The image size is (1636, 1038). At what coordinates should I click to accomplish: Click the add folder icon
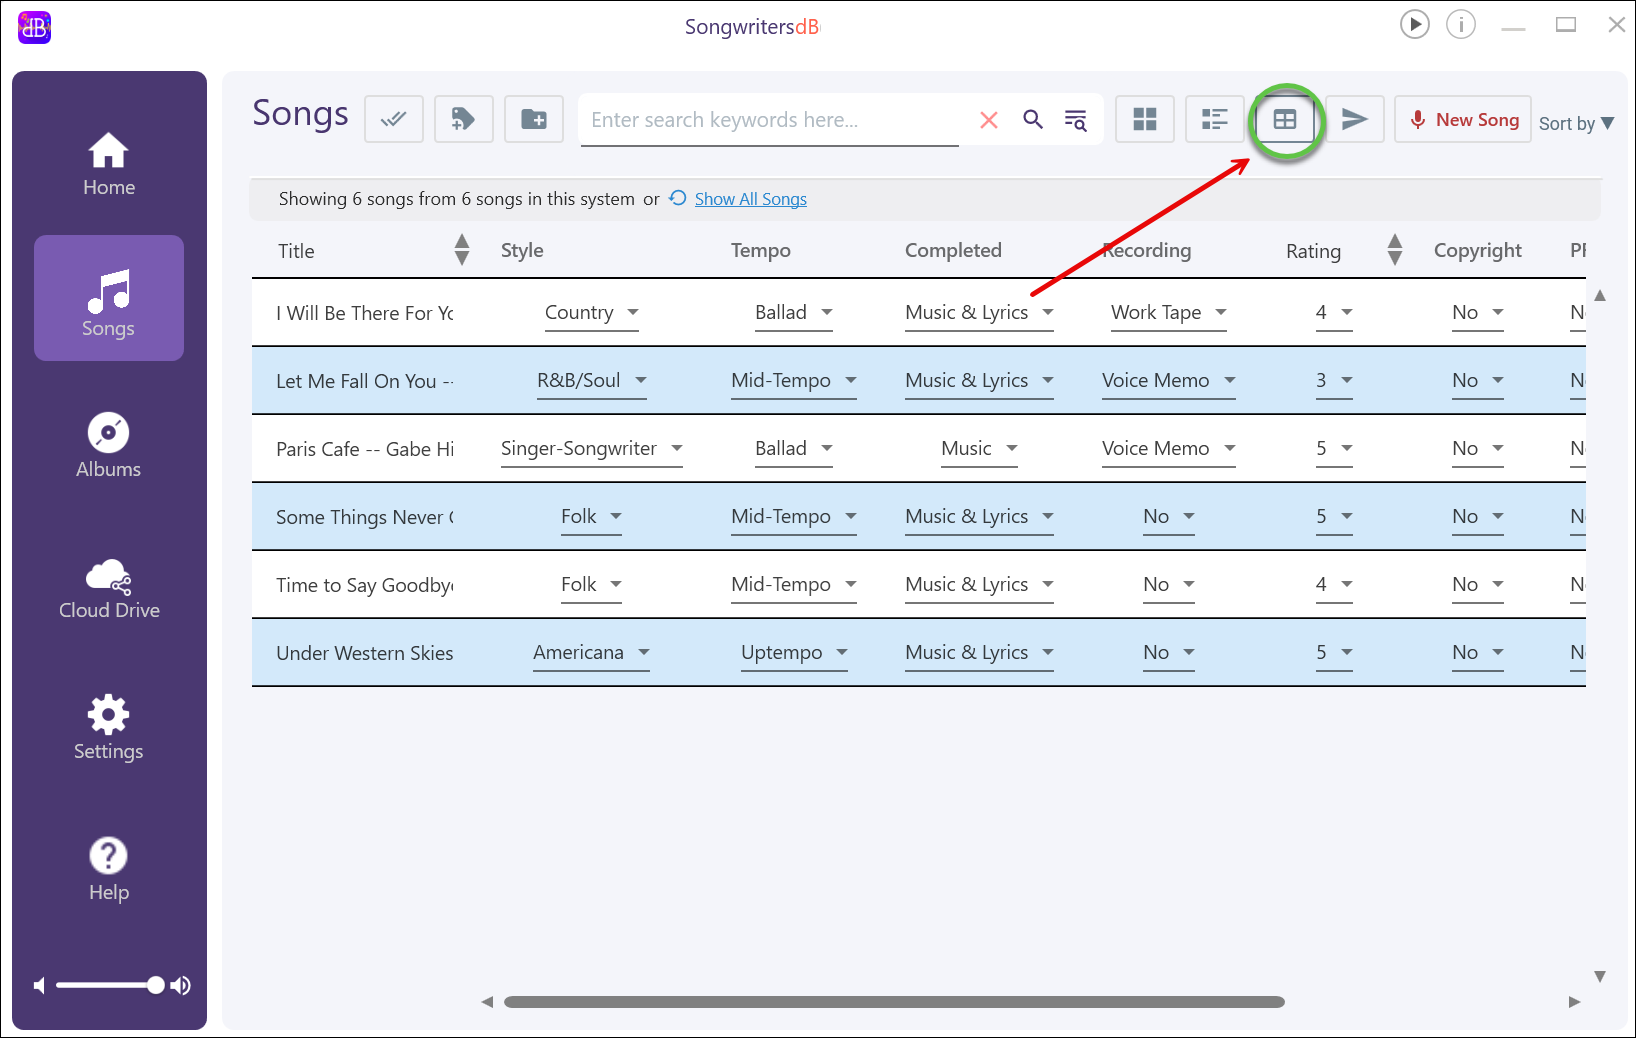pos(534,120)
